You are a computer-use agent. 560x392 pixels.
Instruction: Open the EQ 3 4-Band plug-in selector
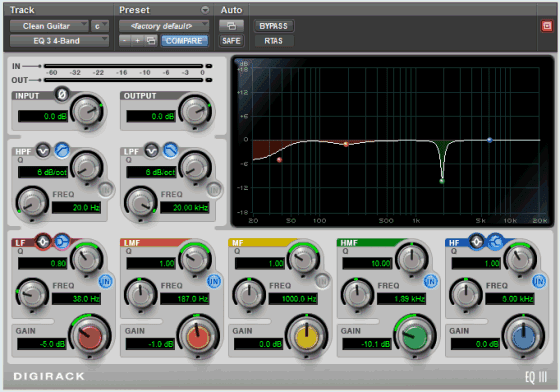tap(59, 41)
